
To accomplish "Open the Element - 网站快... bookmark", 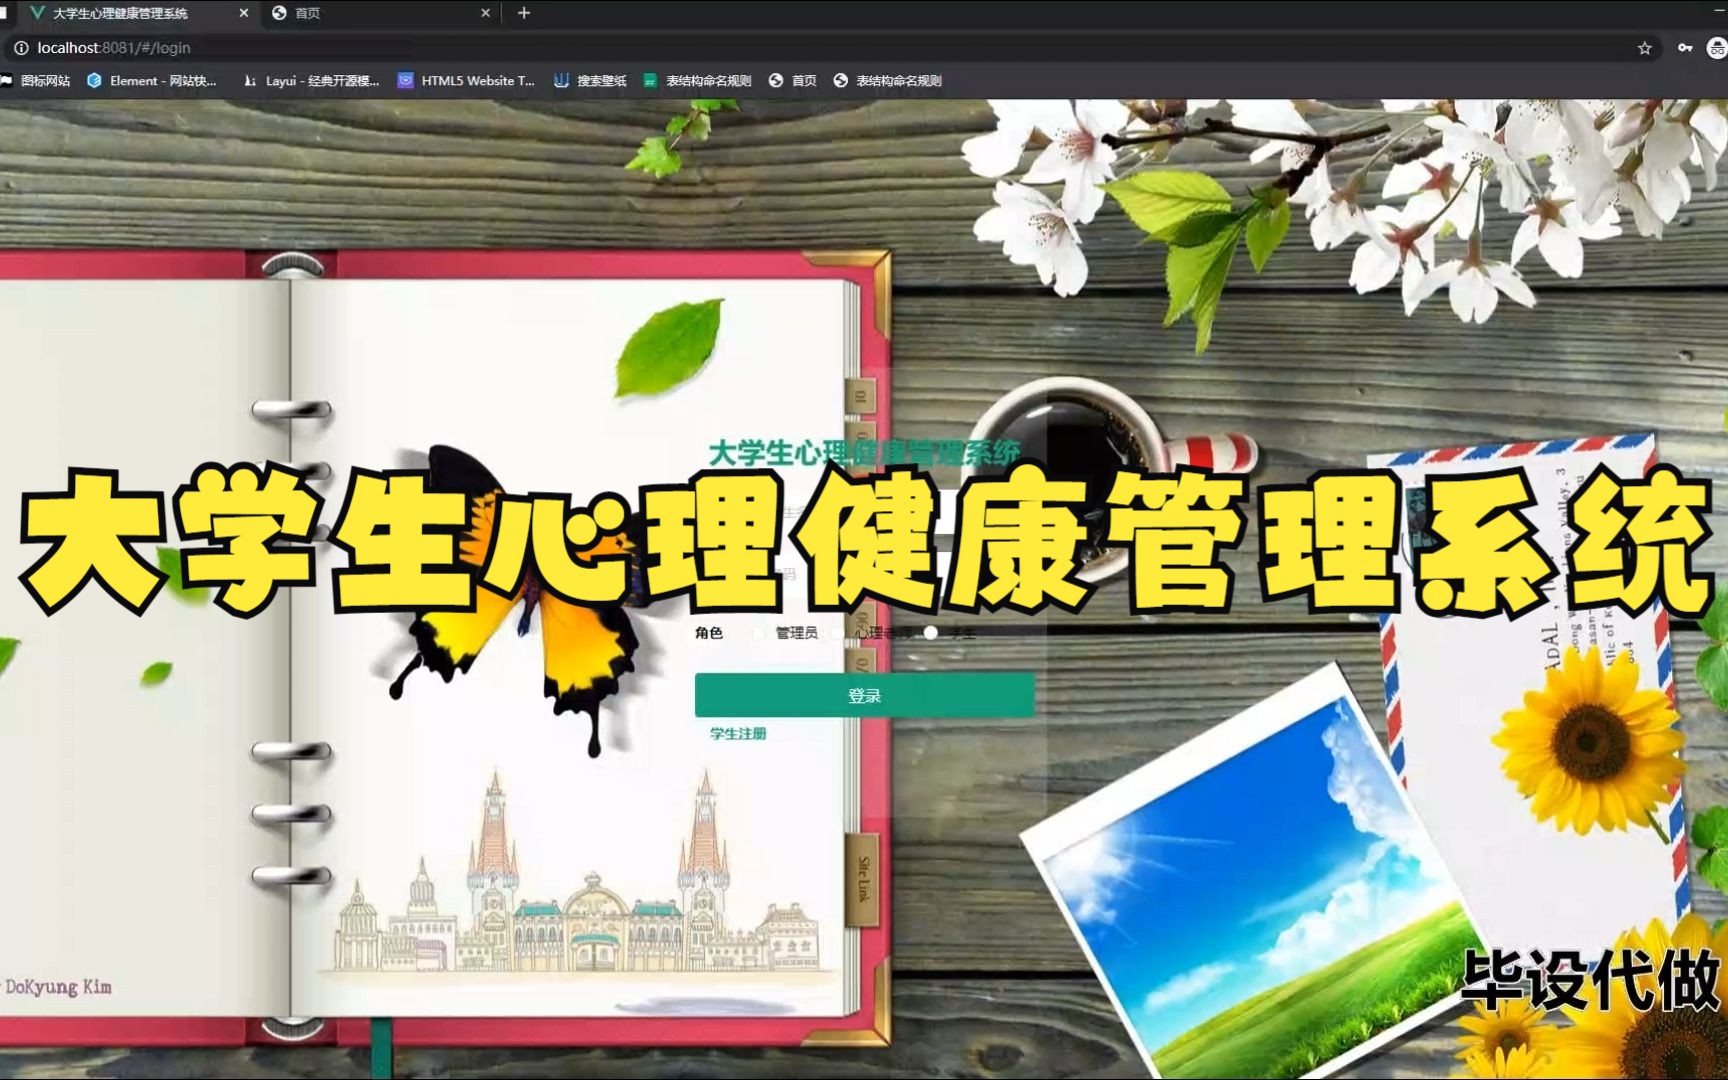I will pyautogui.click(x=152, y=81).
